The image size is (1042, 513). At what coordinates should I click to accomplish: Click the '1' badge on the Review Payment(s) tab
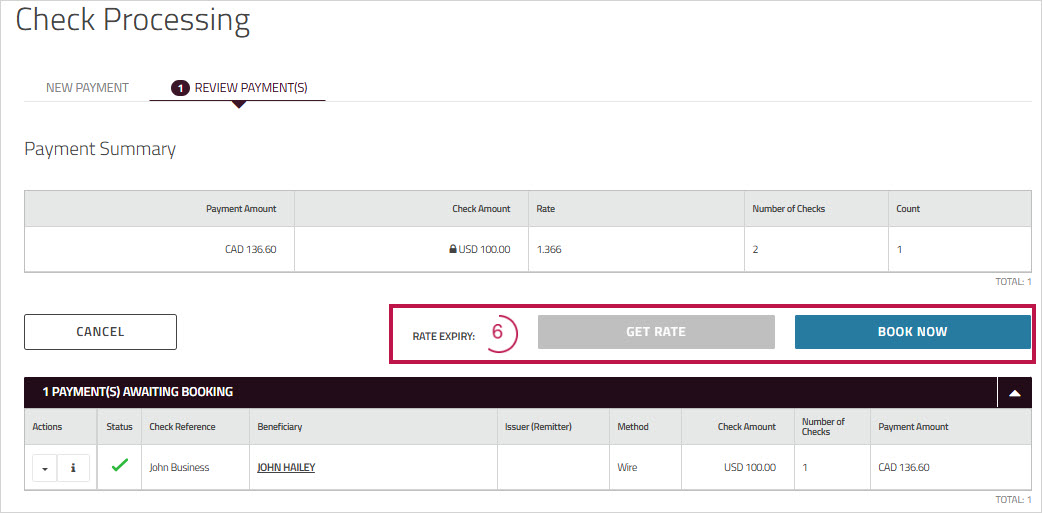tap(180, 88)
